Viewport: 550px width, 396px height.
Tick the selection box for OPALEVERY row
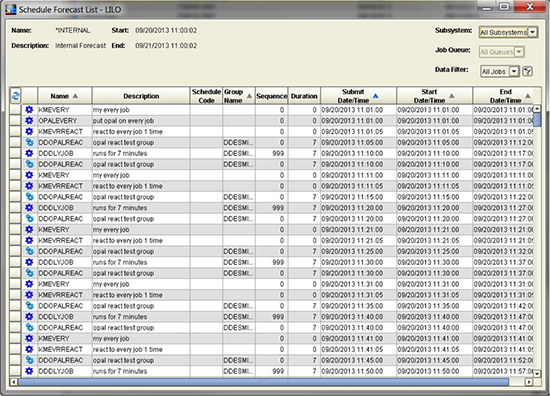[x=15, y=121]
